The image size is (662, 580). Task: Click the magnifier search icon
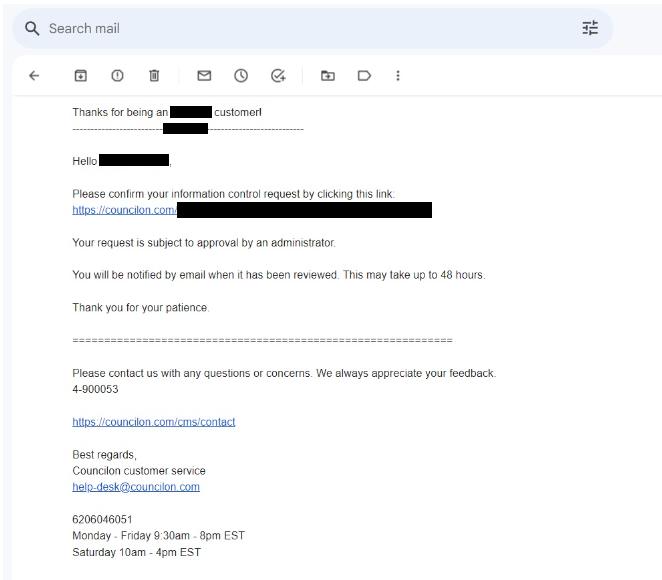coord(32,29)
